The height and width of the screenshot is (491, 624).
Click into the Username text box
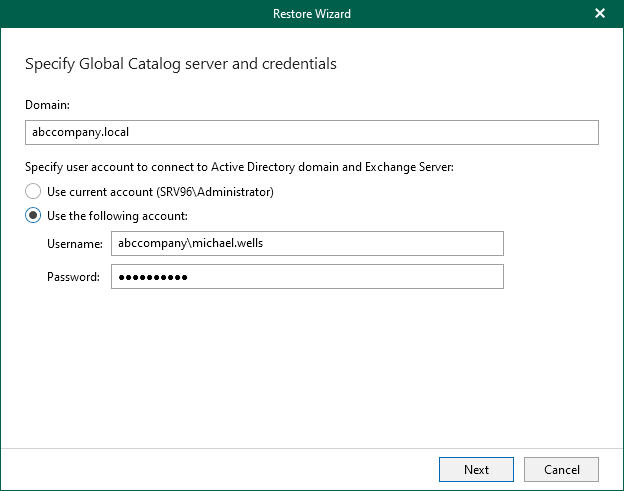coord(400,244)
